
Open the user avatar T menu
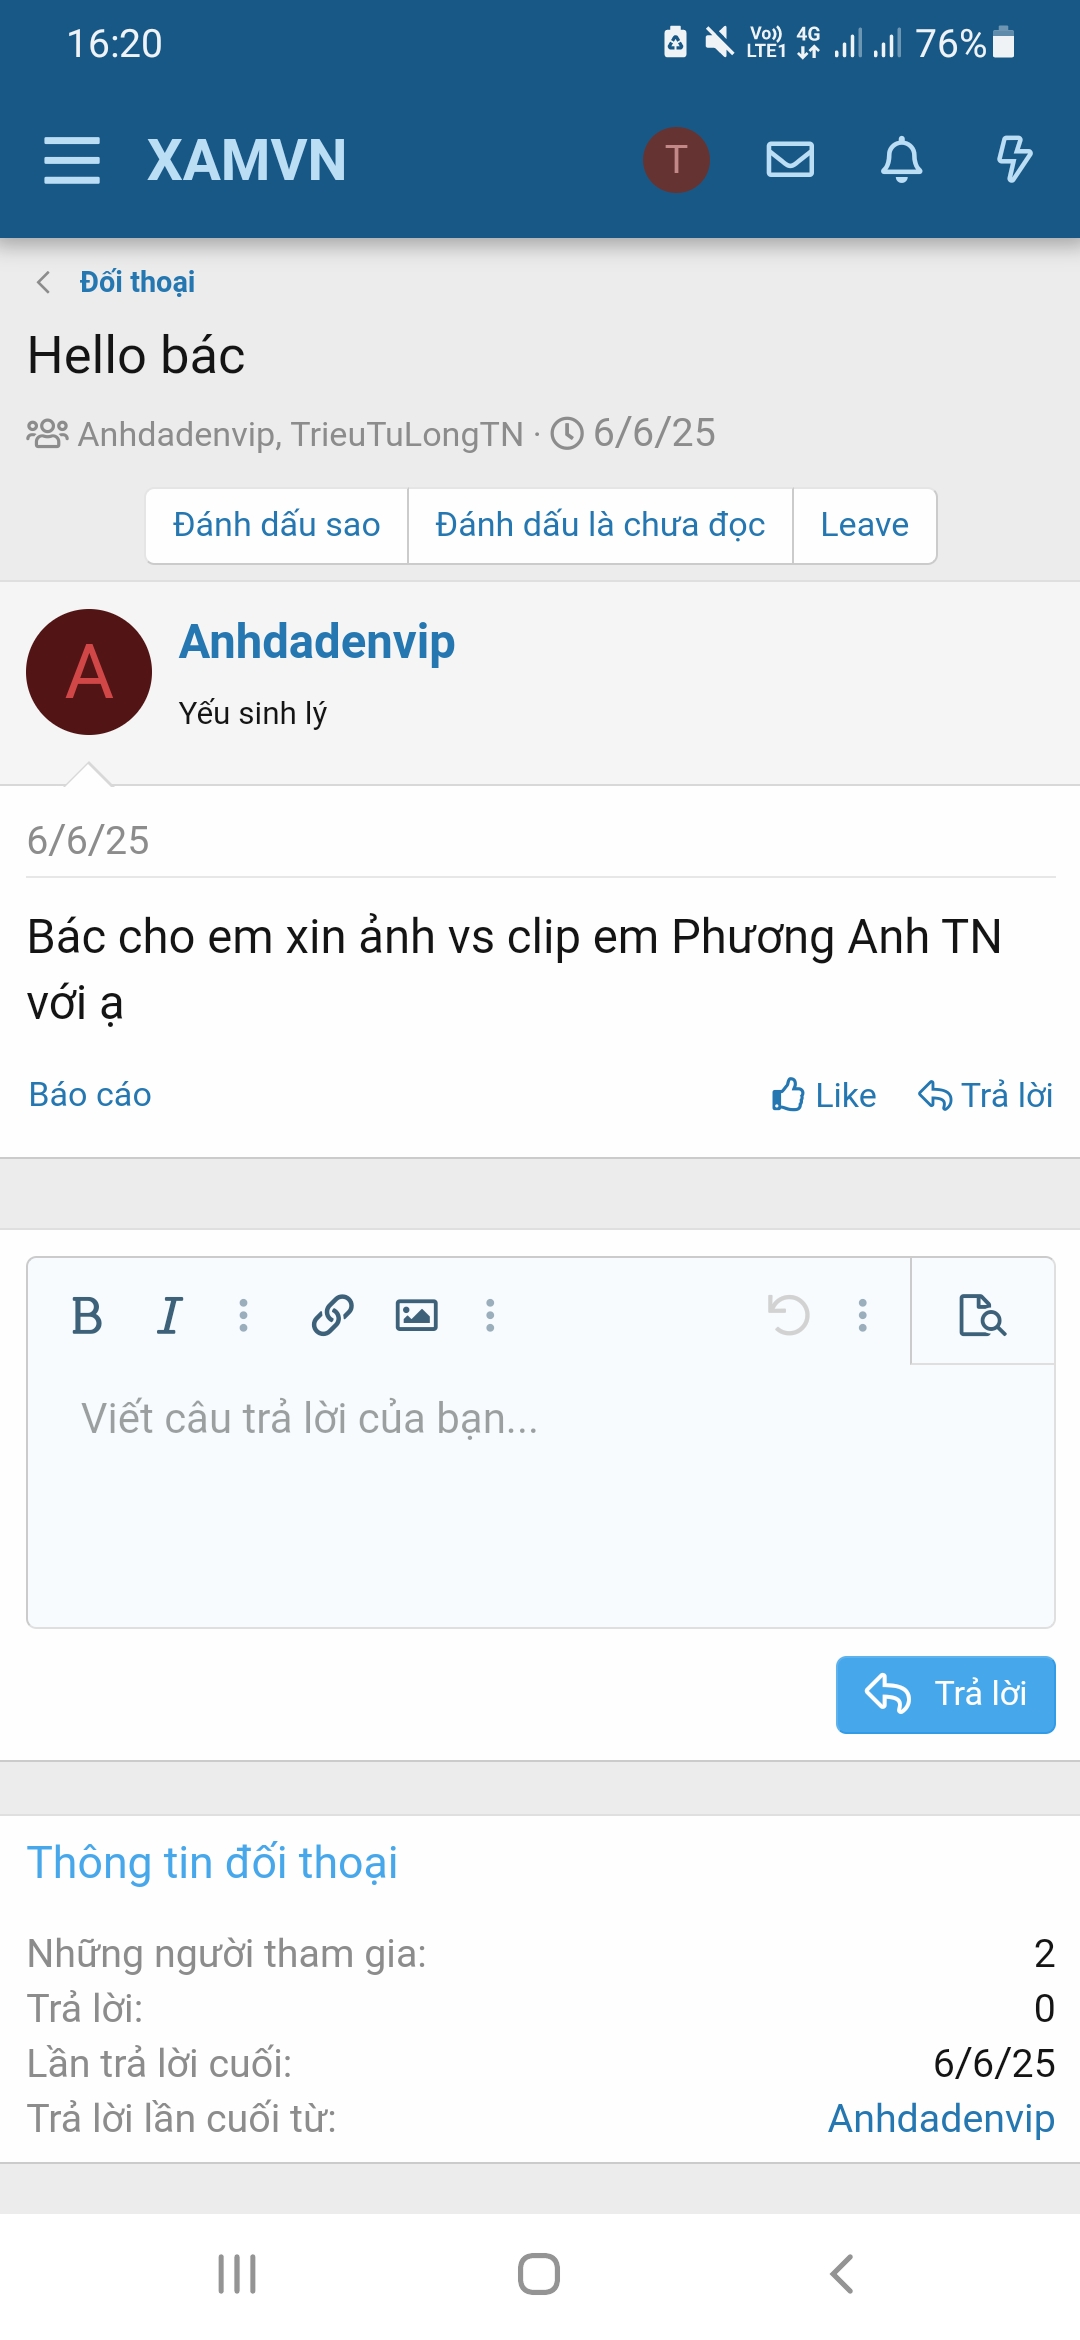pos(676,160)
